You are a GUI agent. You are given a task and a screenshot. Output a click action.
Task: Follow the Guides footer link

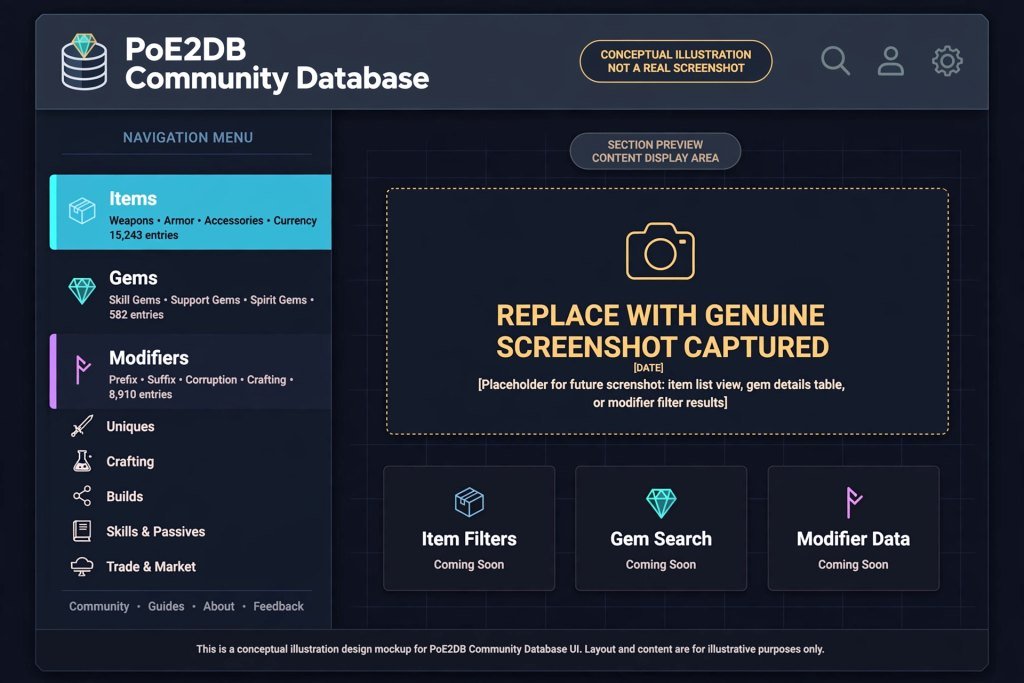tap(166, 606)
